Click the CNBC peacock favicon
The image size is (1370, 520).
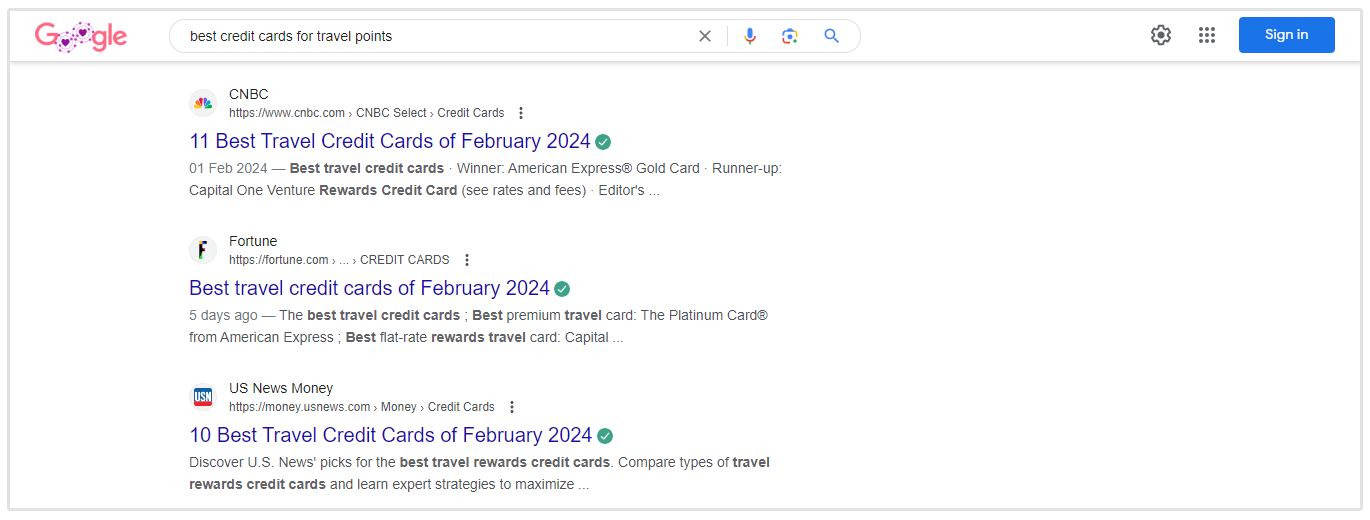click(x=203, y=103)
